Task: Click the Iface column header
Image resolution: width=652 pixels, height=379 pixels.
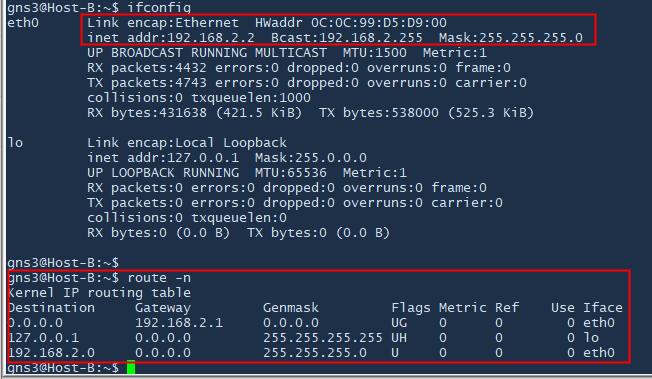Action: (x=603, y=308)
